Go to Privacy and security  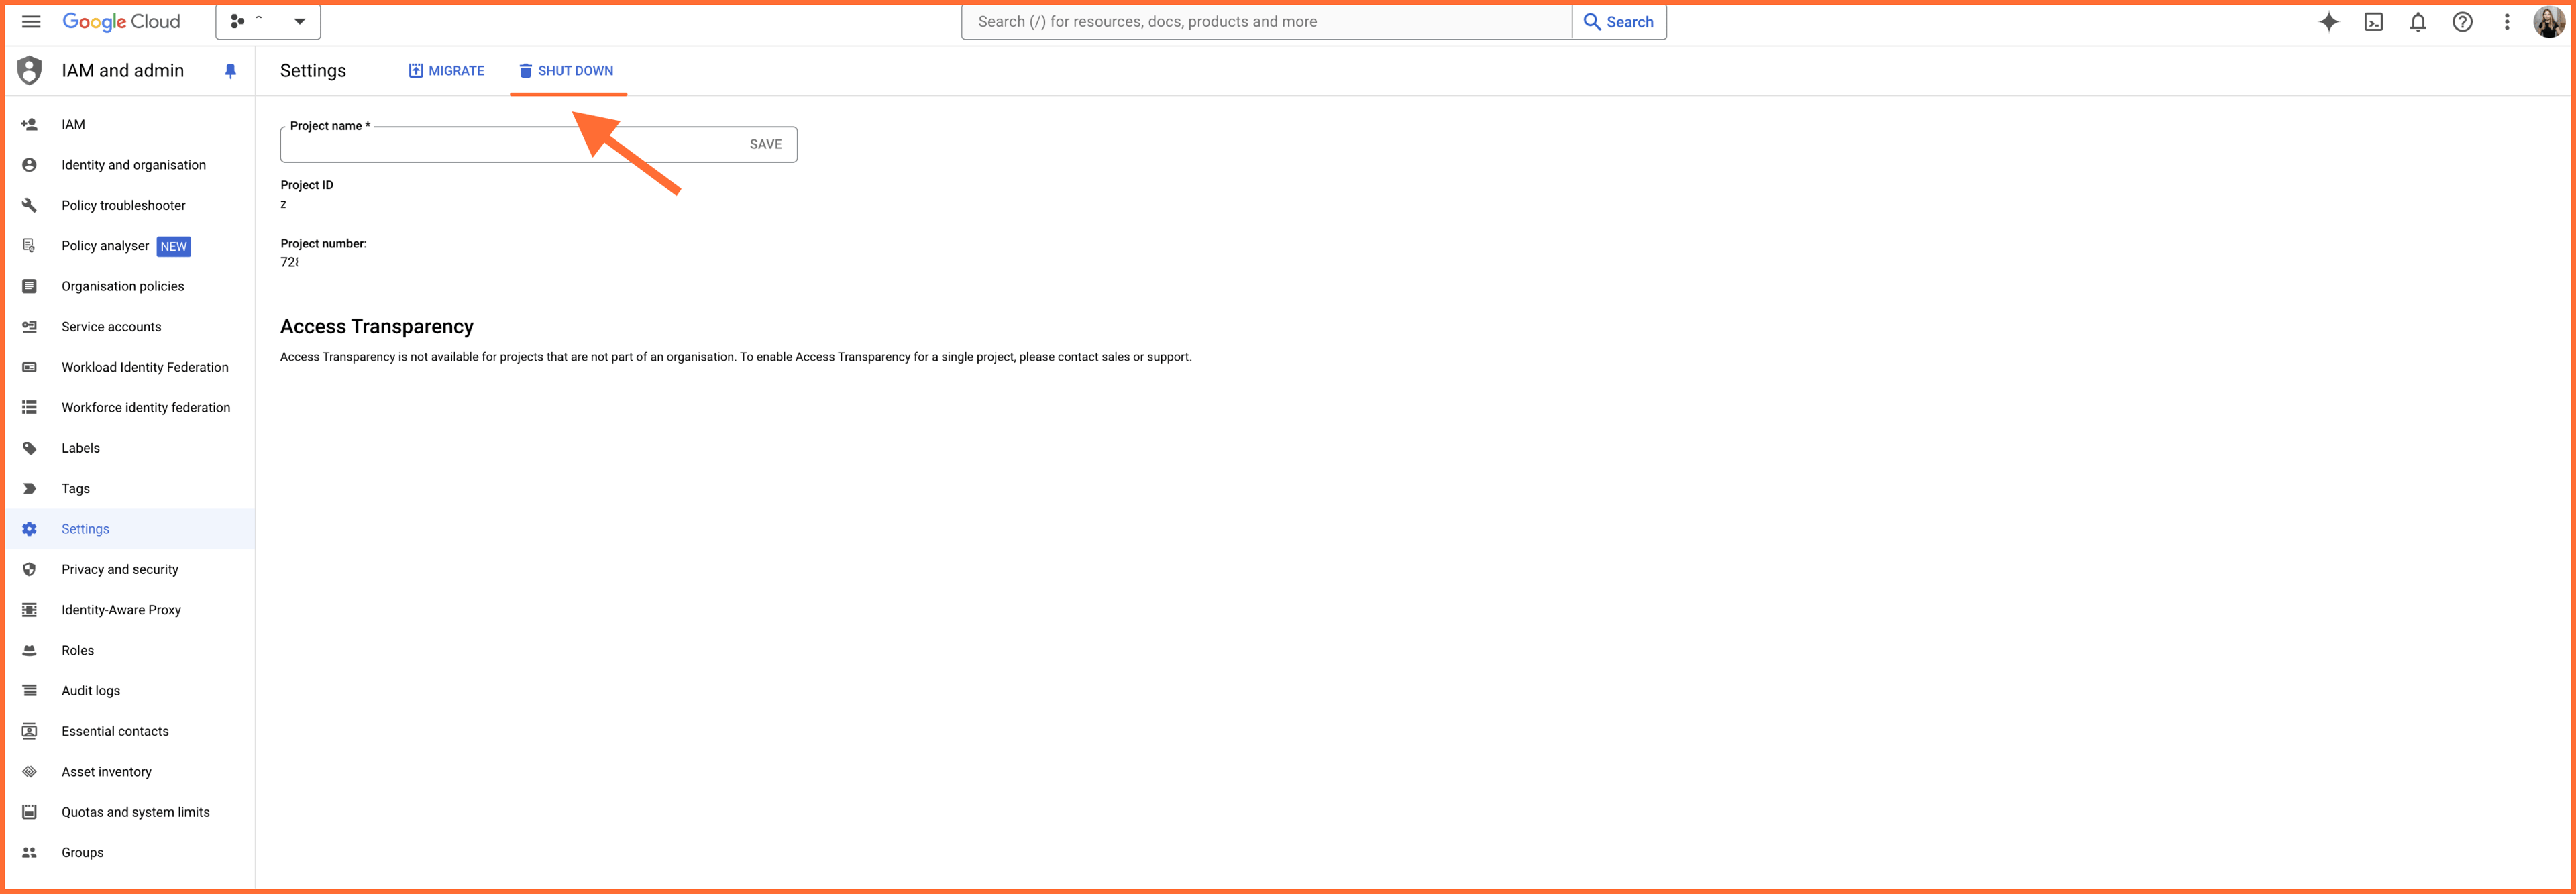(130, 570)
